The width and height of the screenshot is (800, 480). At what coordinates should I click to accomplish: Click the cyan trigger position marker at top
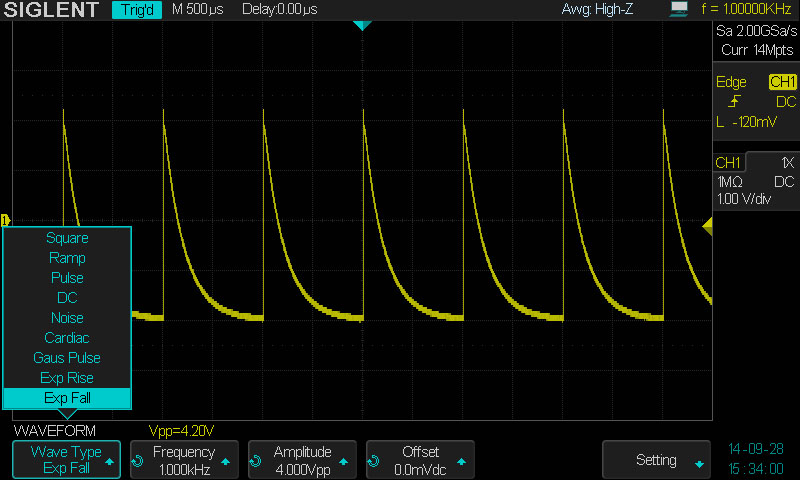(362, 26)
